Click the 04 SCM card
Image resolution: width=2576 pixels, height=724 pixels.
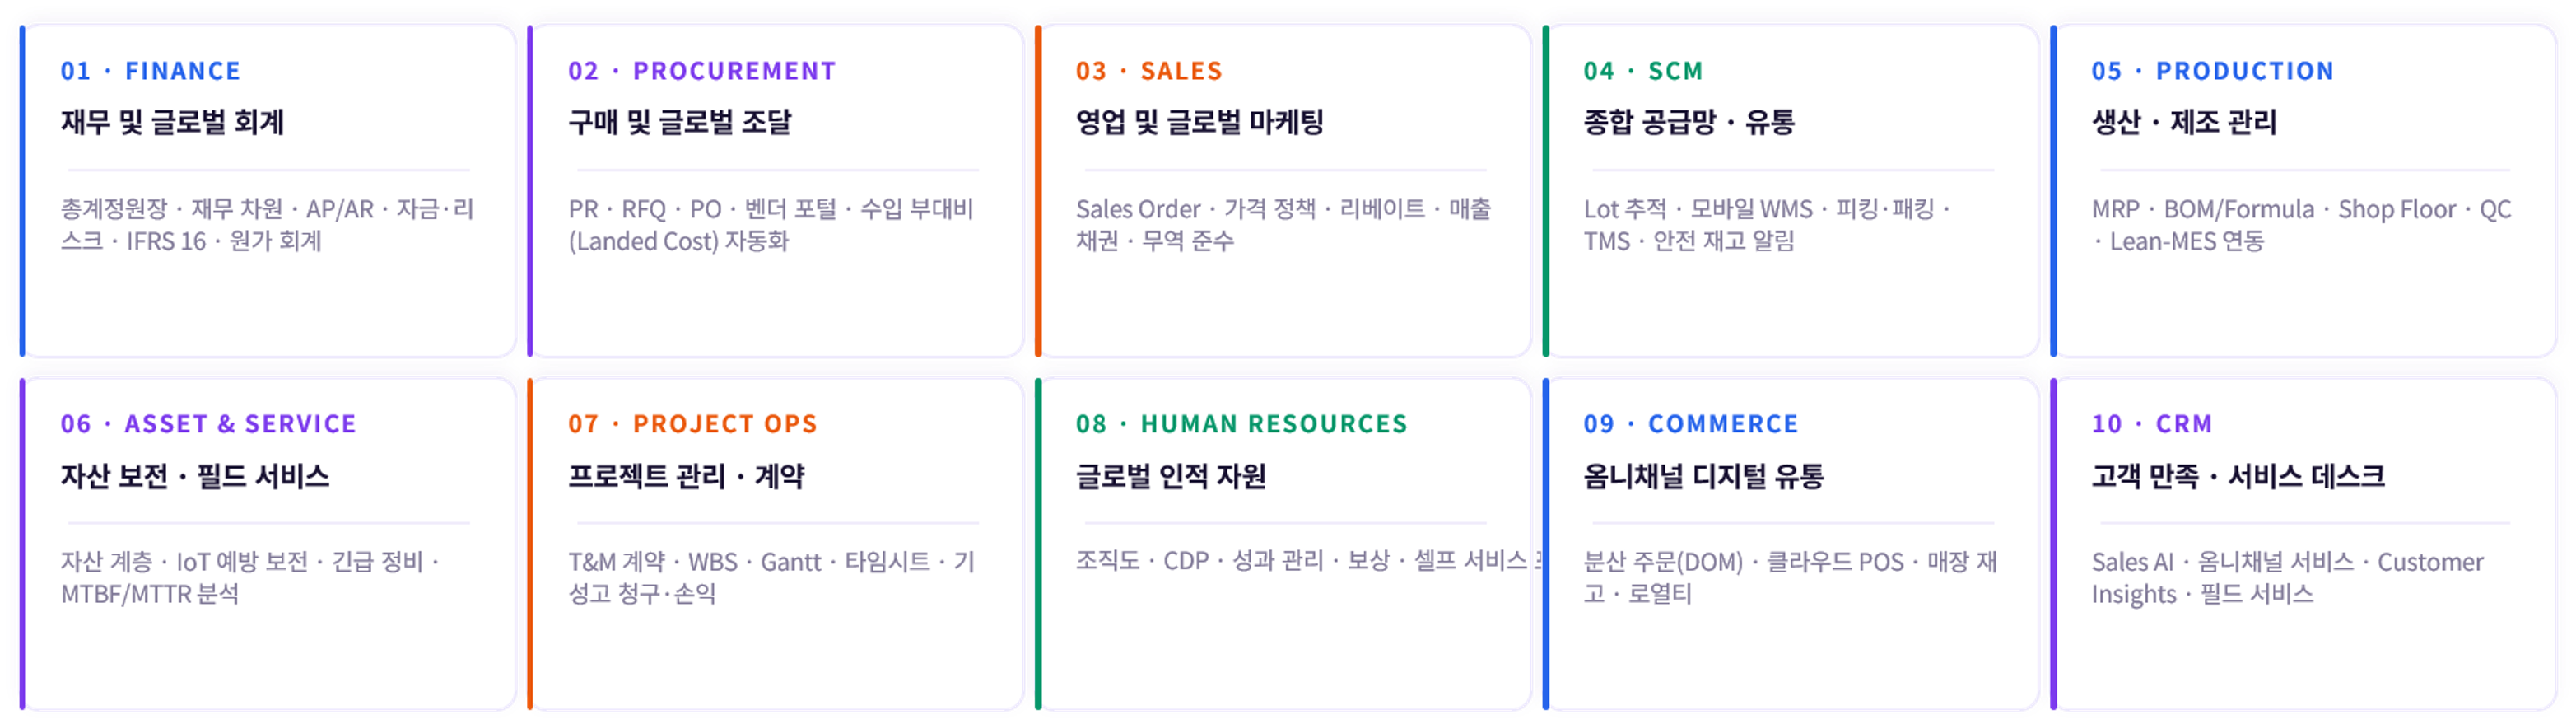pyautogui.click(x=1791, y=191)
